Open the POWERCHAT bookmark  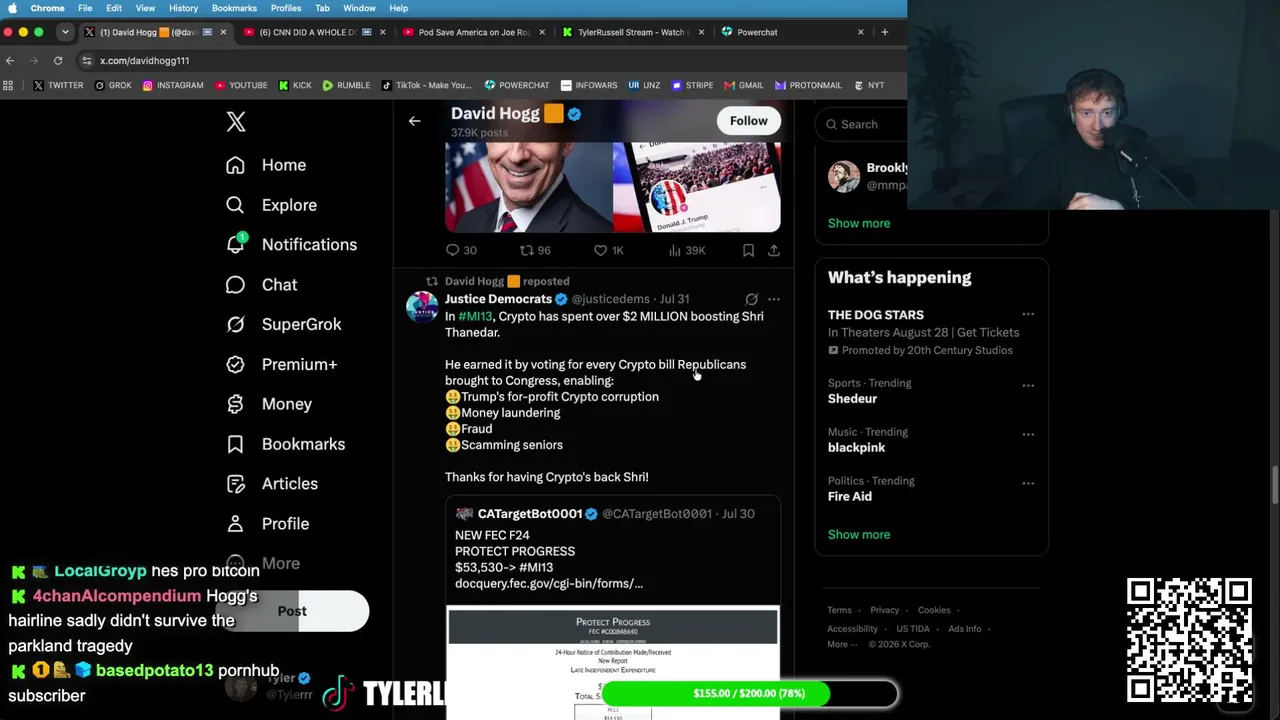[517, 85]
